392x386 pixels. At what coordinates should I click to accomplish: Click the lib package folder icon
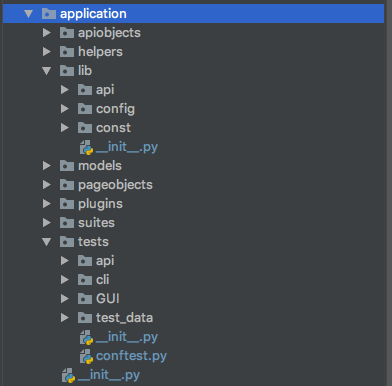pyautogui.click(x=67, y=71)
